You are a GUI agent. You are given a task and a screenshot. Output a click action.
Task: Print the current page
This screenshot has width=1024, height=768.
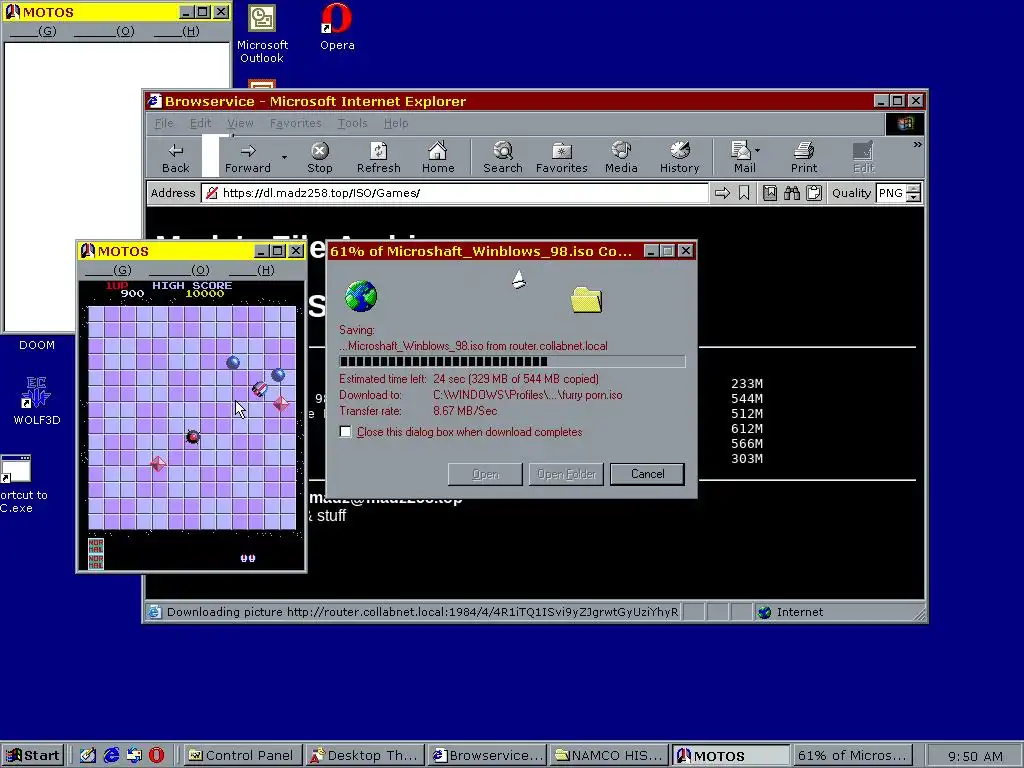point(804,157)
